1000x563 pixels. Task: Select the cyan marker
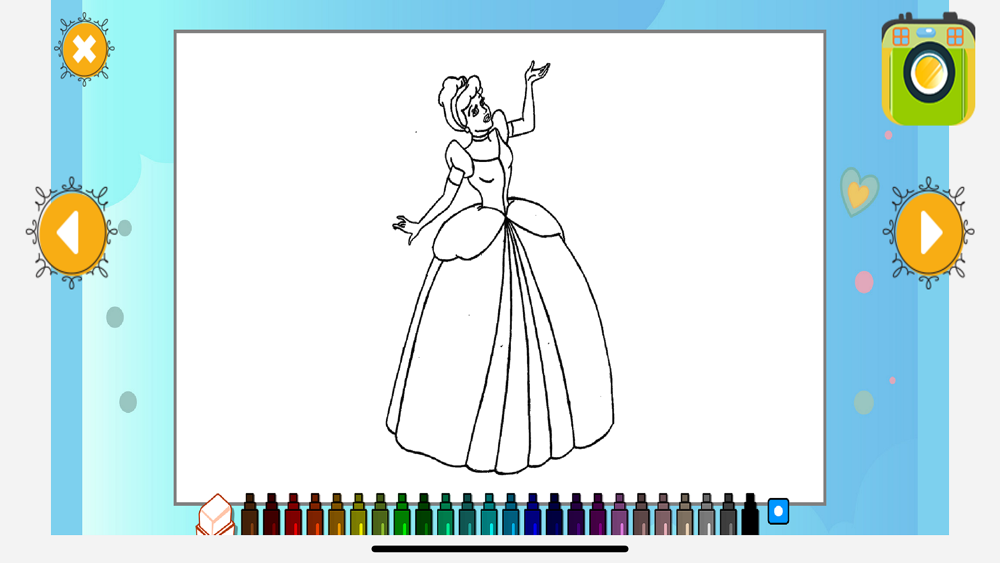(489, 514)
